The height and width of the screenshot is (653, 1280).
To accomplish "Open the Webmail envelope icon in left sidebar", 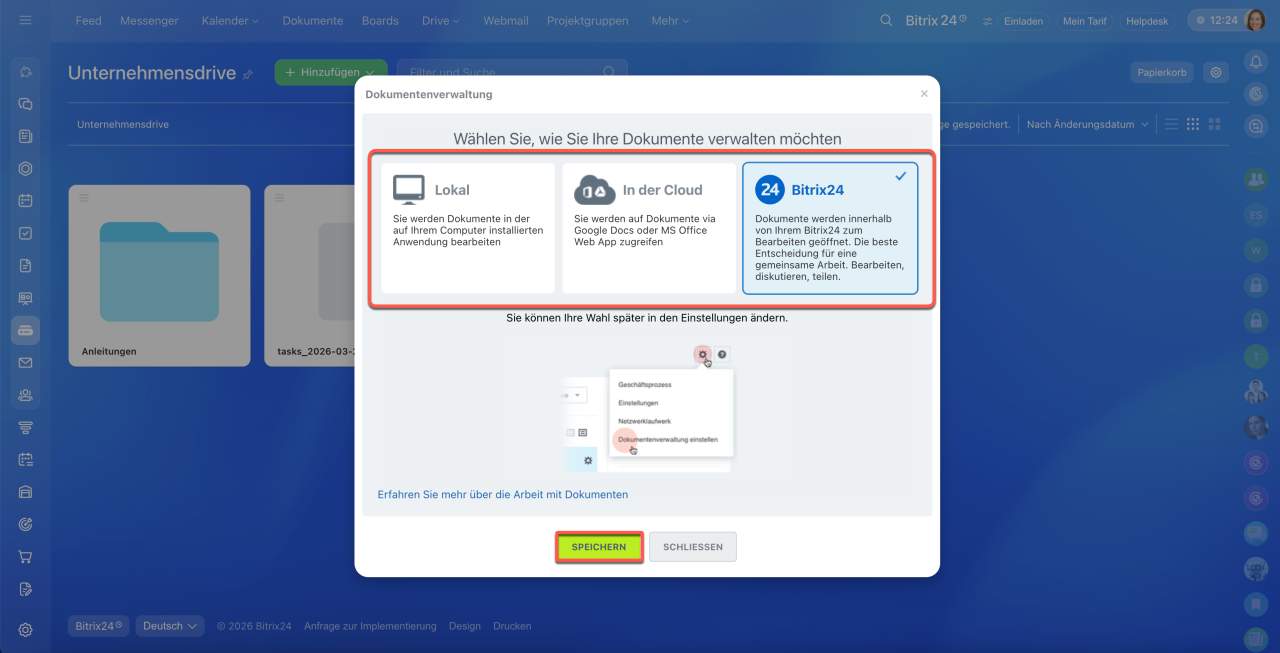I will (26, 362).
